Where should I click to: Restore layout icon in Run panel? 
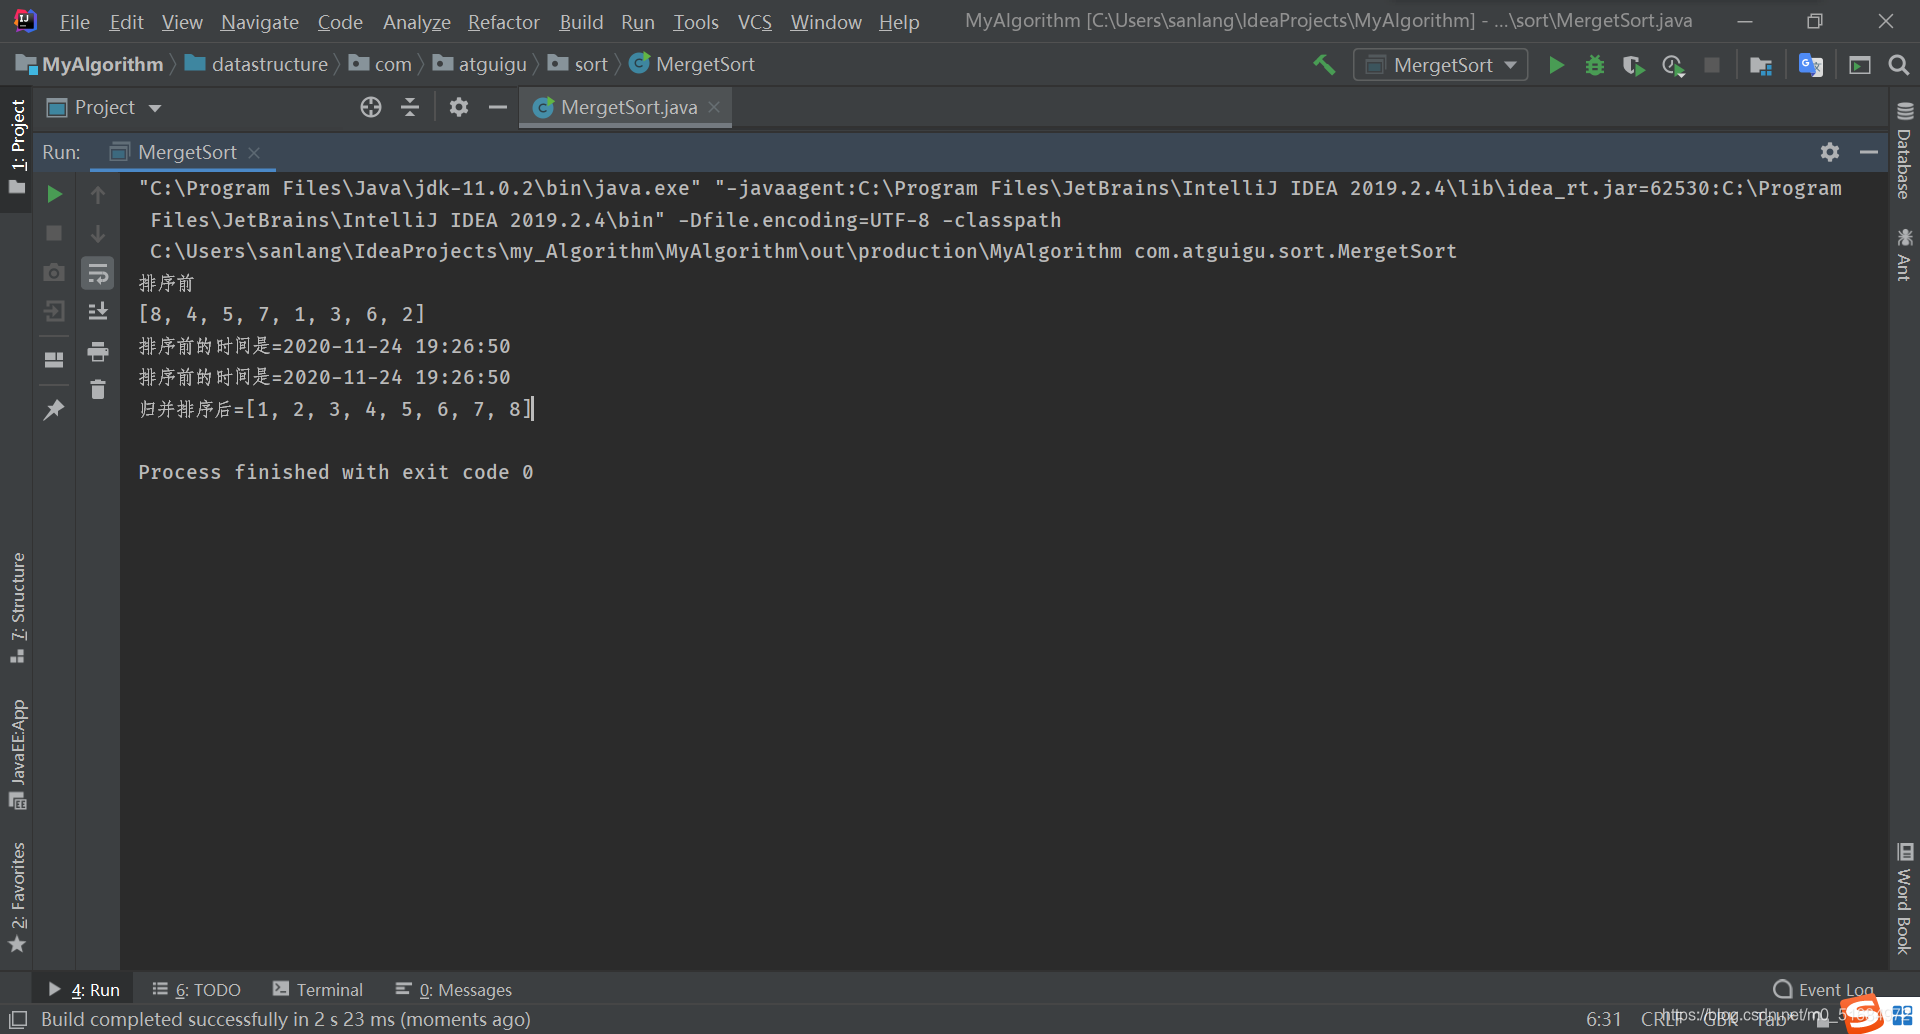[55, 359]
